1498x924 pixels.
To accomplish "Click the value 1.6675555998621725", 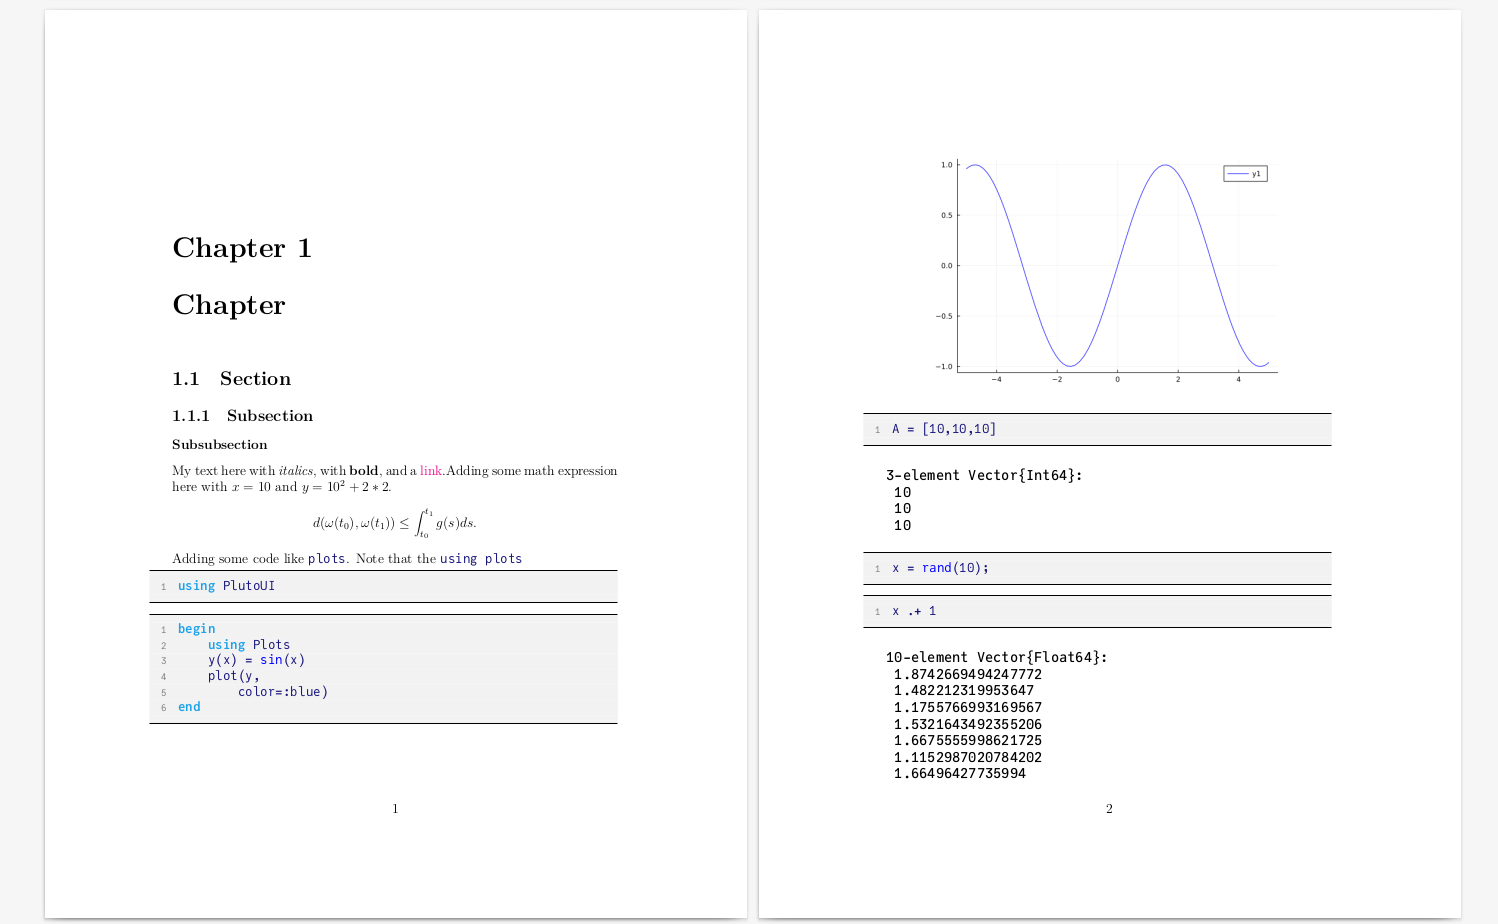I will click(x=968, y=741).
